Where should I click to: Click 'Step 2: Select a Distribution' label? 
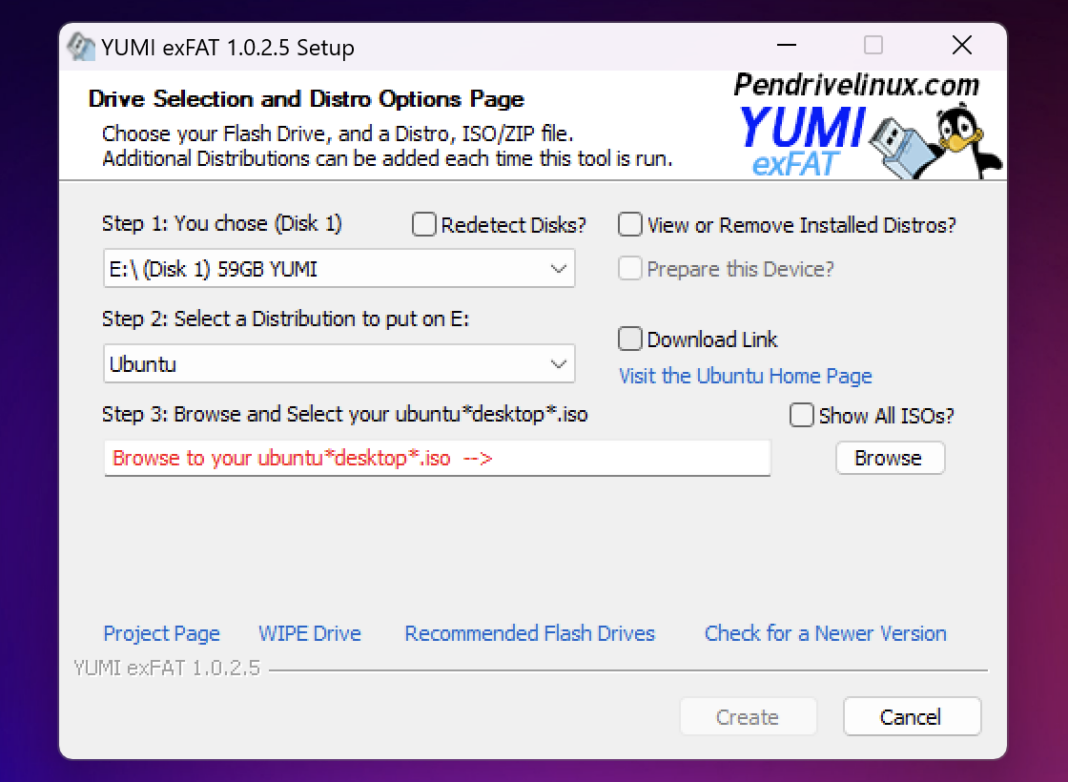click(x=285, y=319)
